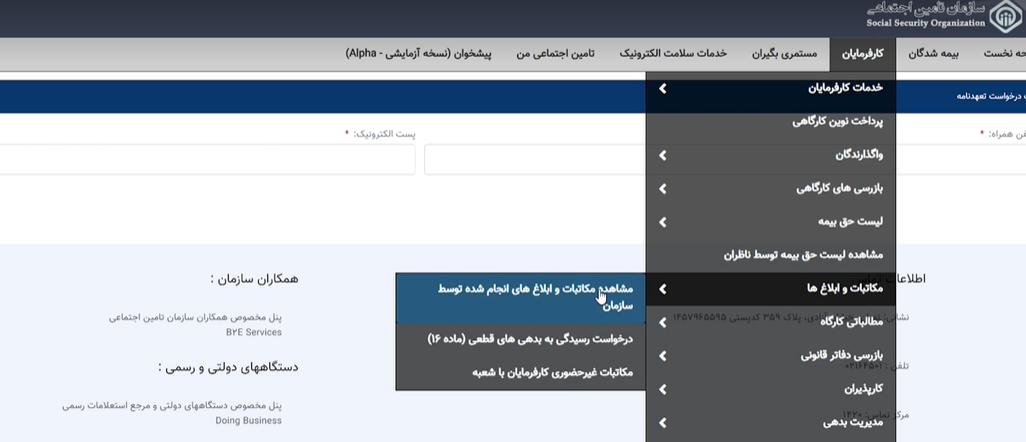
Task: Select مشاهده لیست حق بیمه توسط ناظران
Action: click(771, 255)
